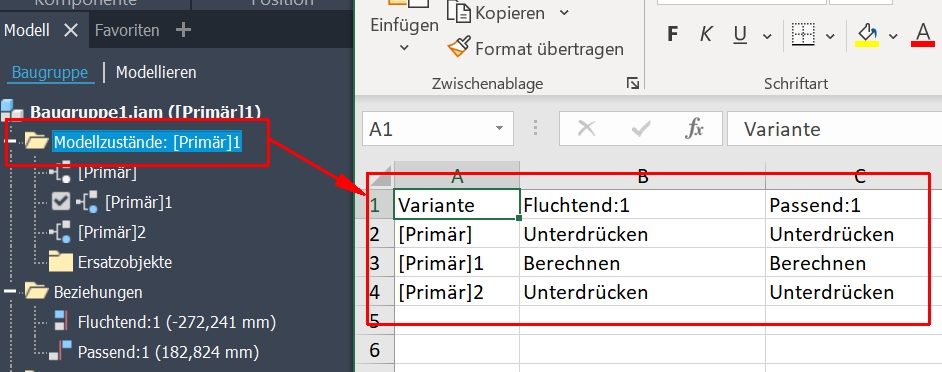Apply red font color icon
This screenshot has height=372, width=942.
coord(923,35)
